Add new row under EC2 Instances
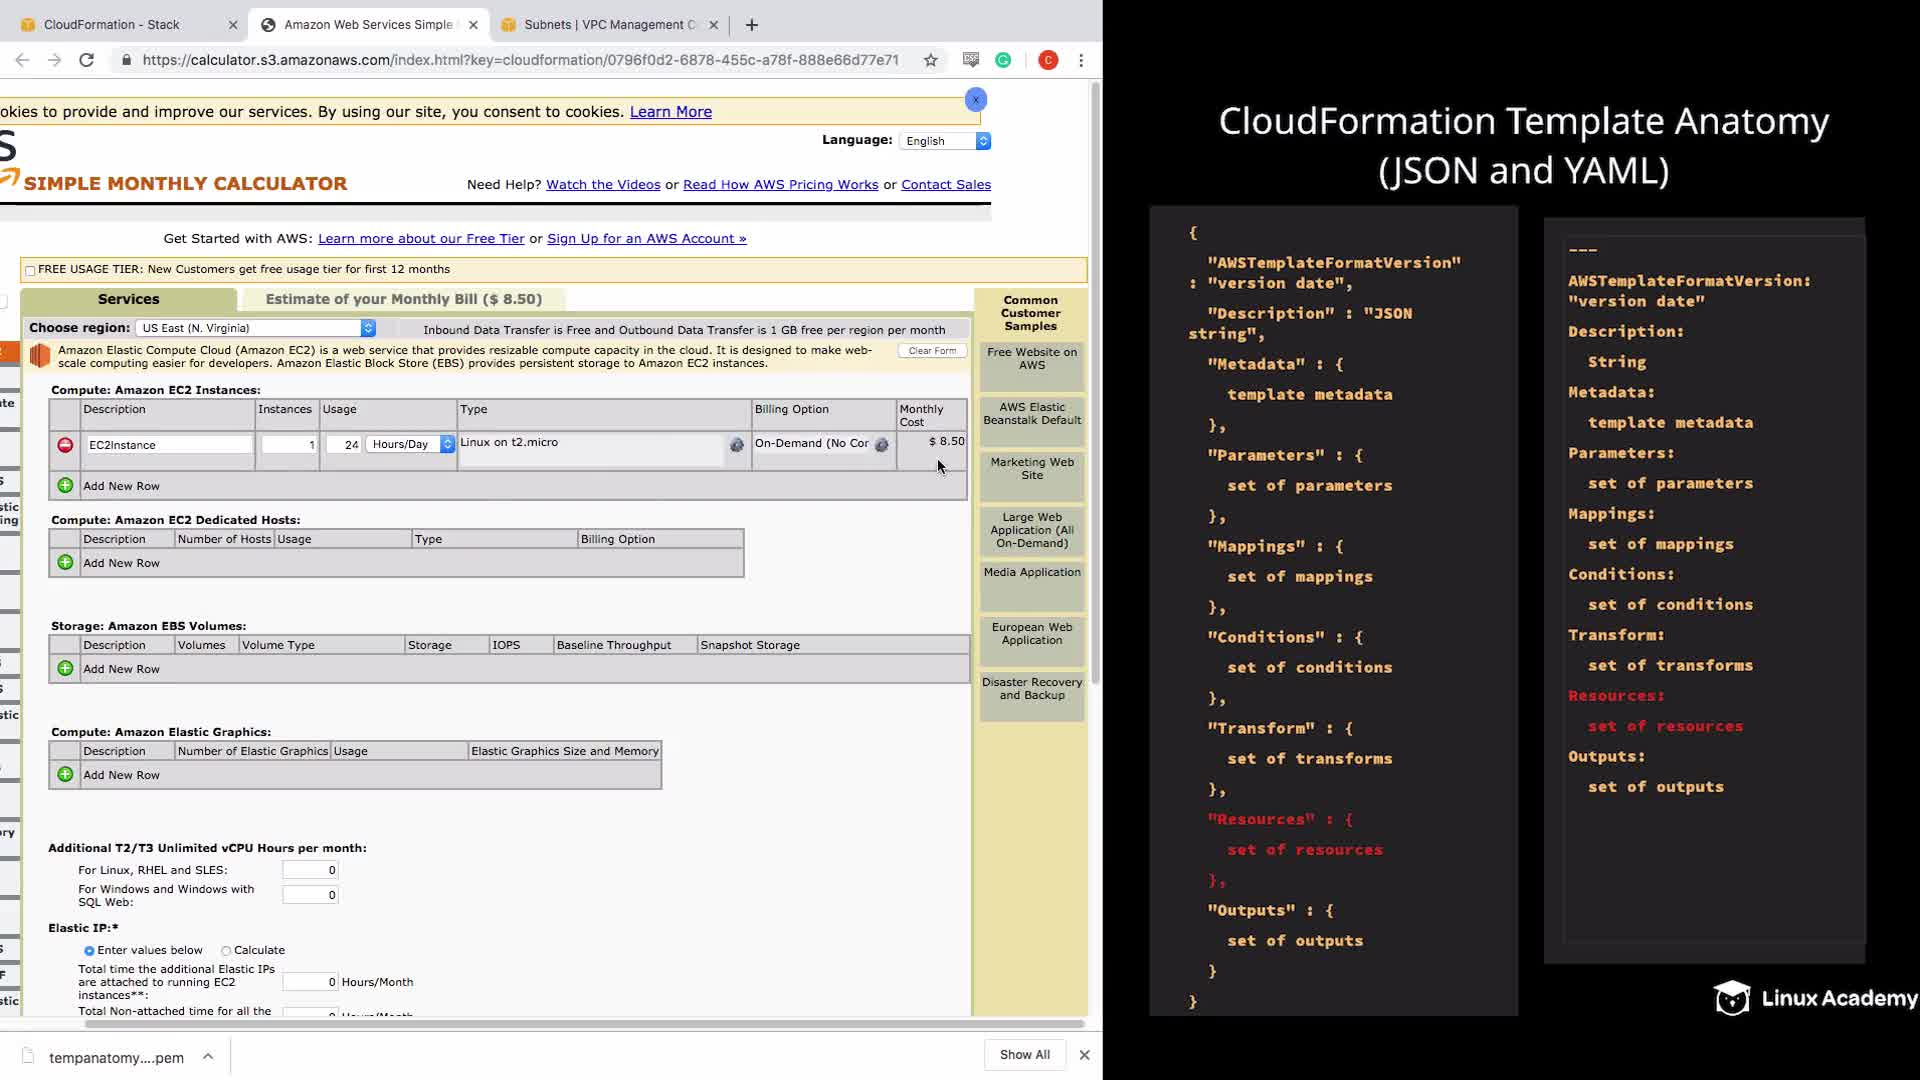 (65, 486)
